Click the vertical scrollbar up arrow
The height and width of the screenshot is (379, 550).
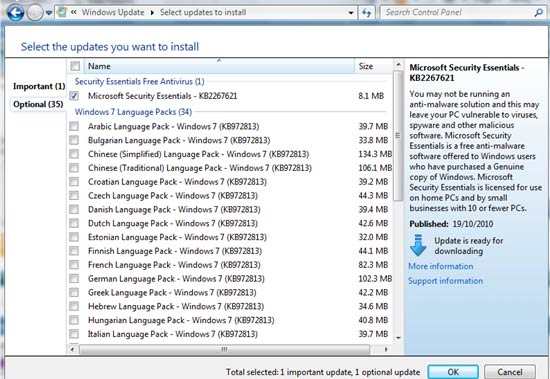coord(398,65)
